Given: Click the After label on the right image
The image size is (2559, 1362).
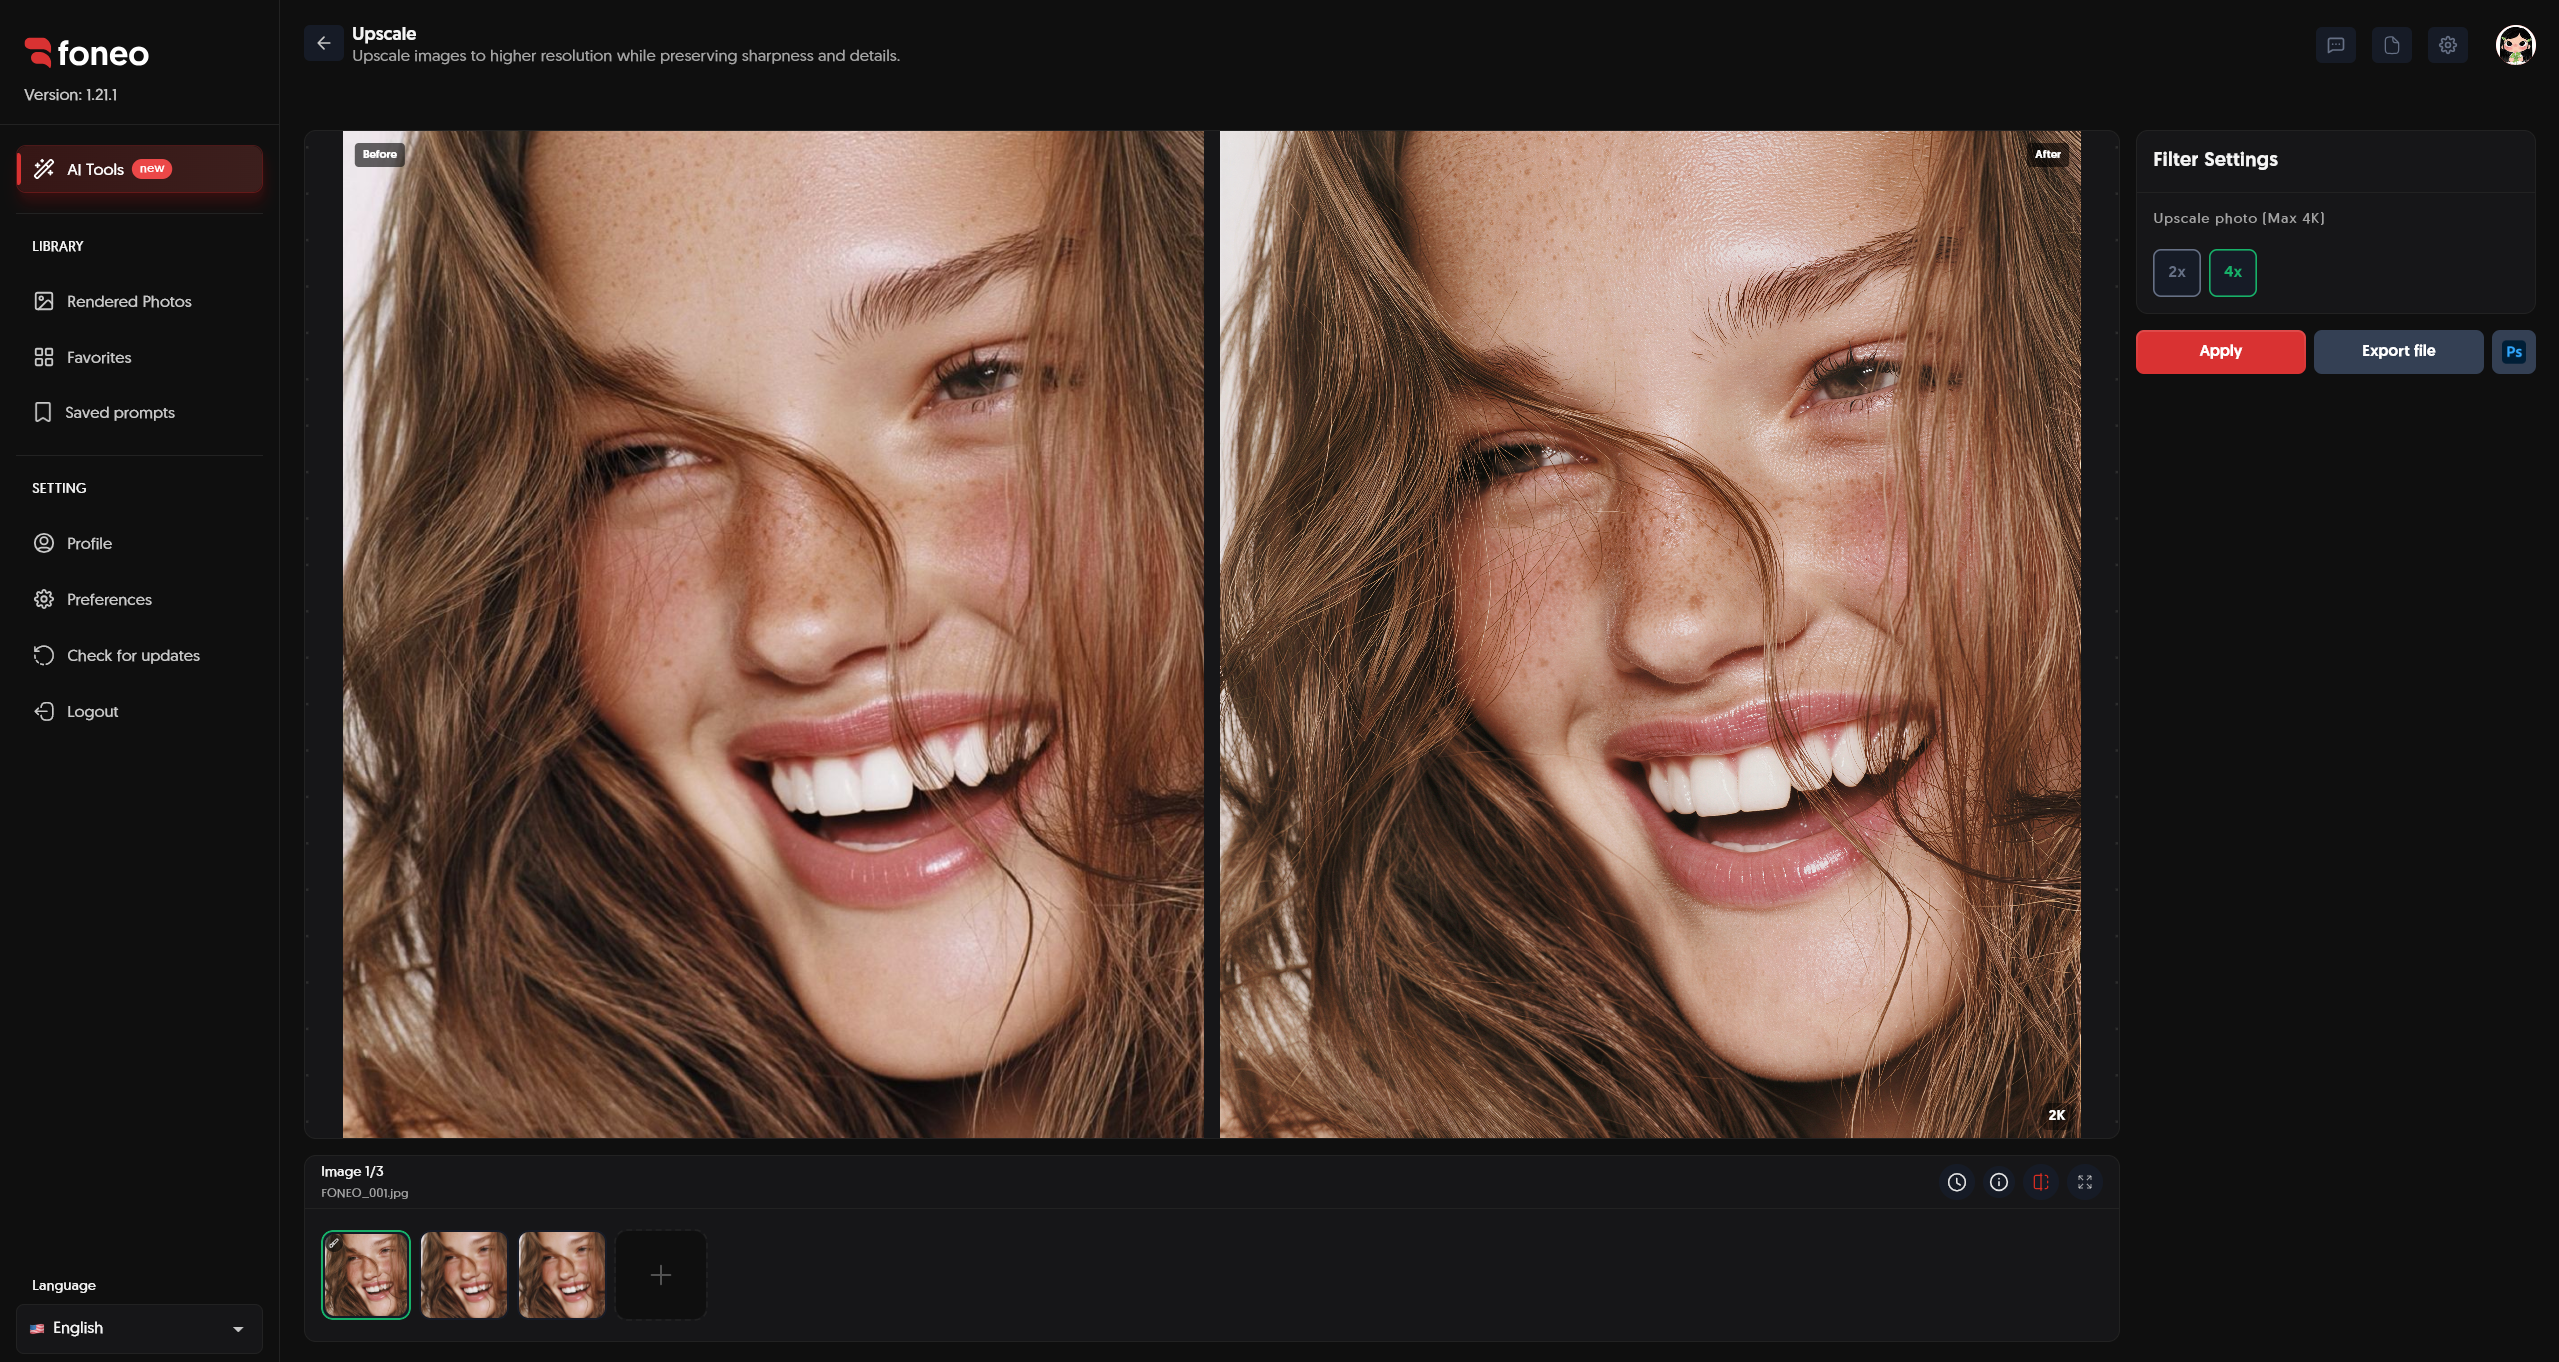Looking at the screenshot, I should (x=2047, y=154).
